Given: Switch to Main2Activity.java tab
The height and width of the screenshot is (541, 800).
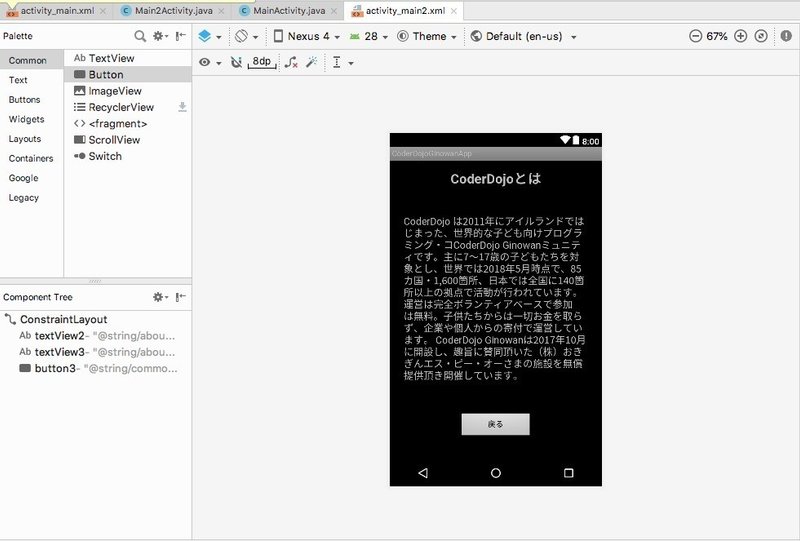Looking at the screenshot, I should click(173, 10).
